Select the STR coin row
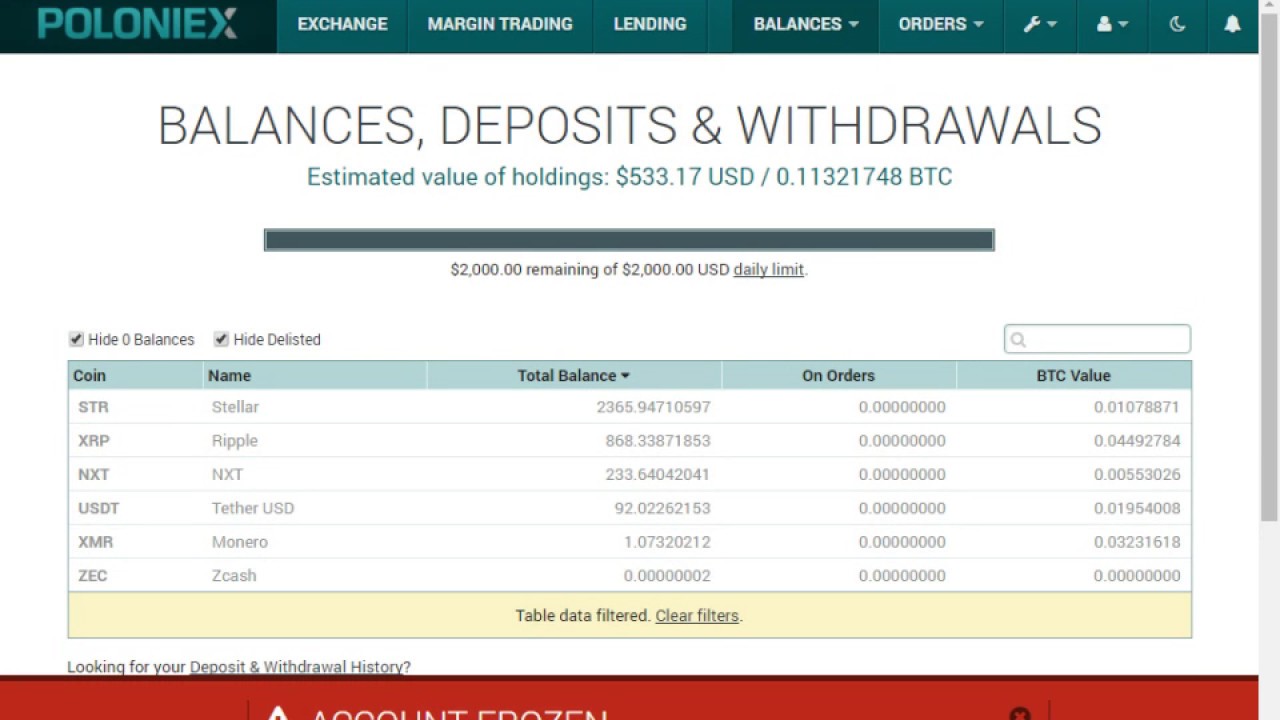This screenshot has height=720, width=1280. pos(629,407)
